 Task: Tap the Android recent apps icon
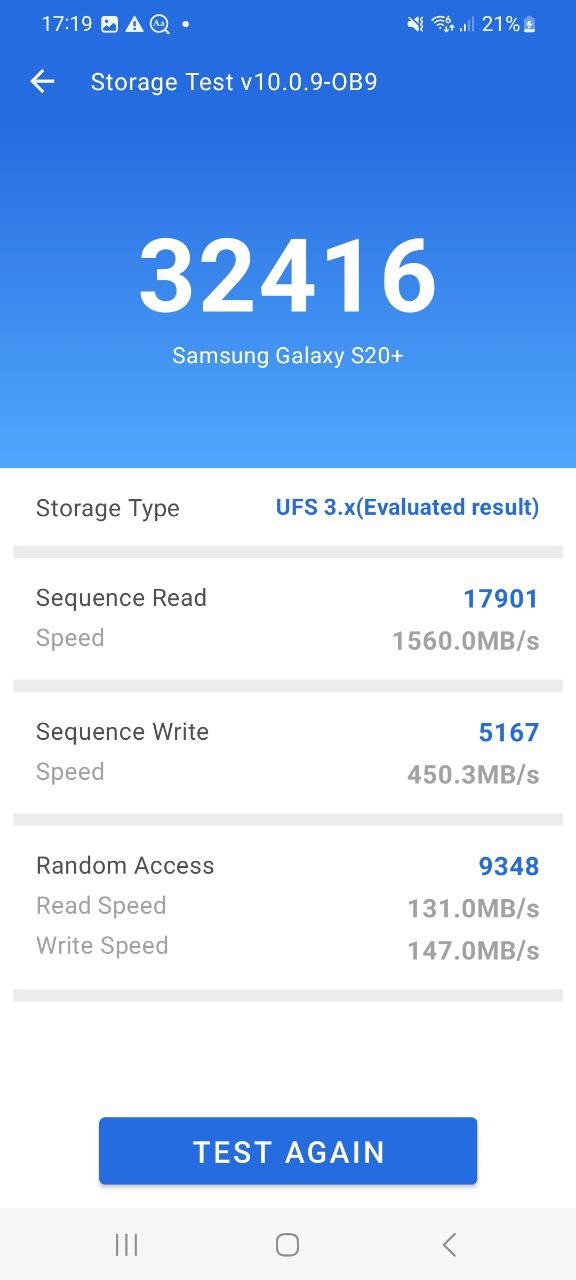[127, 1244]
